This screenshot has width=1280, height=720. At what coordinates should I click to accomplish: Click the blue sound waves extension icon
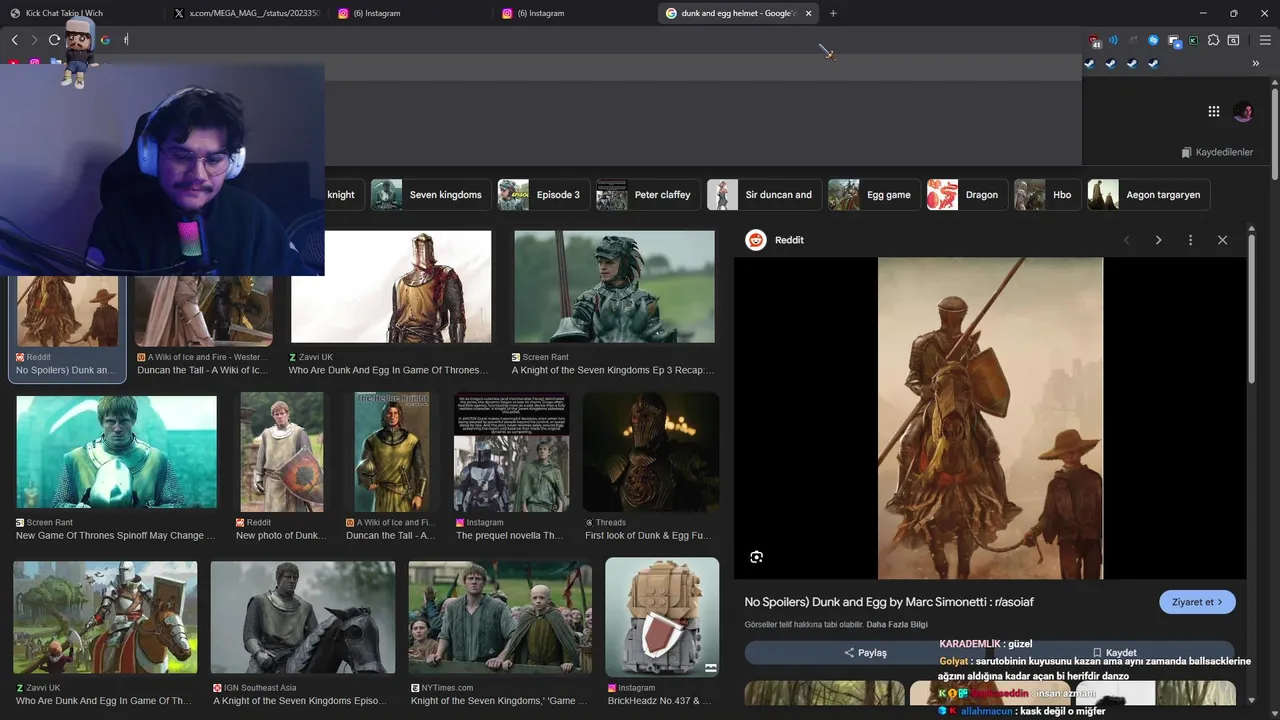click(1113, 40)
